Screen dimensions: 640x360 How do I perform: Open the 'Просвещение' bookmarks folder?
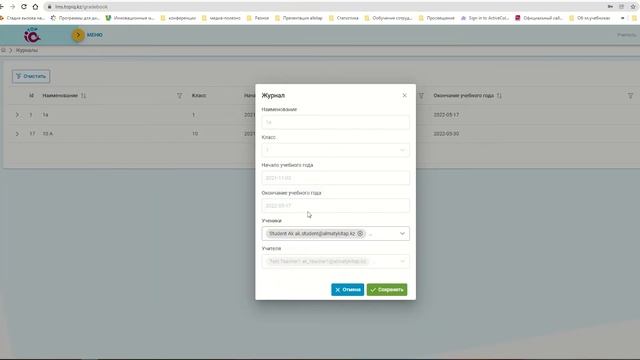point(437,18)
